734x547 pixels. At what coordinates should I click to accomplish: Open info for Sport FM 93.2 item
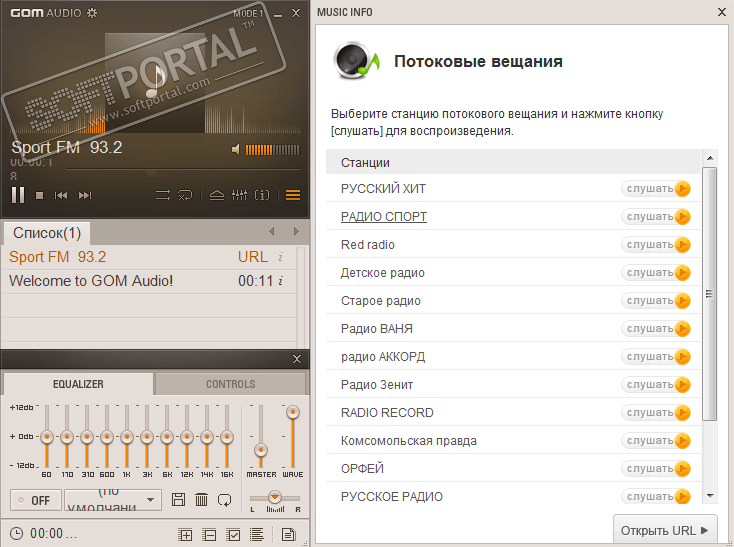tap(281, 257)
